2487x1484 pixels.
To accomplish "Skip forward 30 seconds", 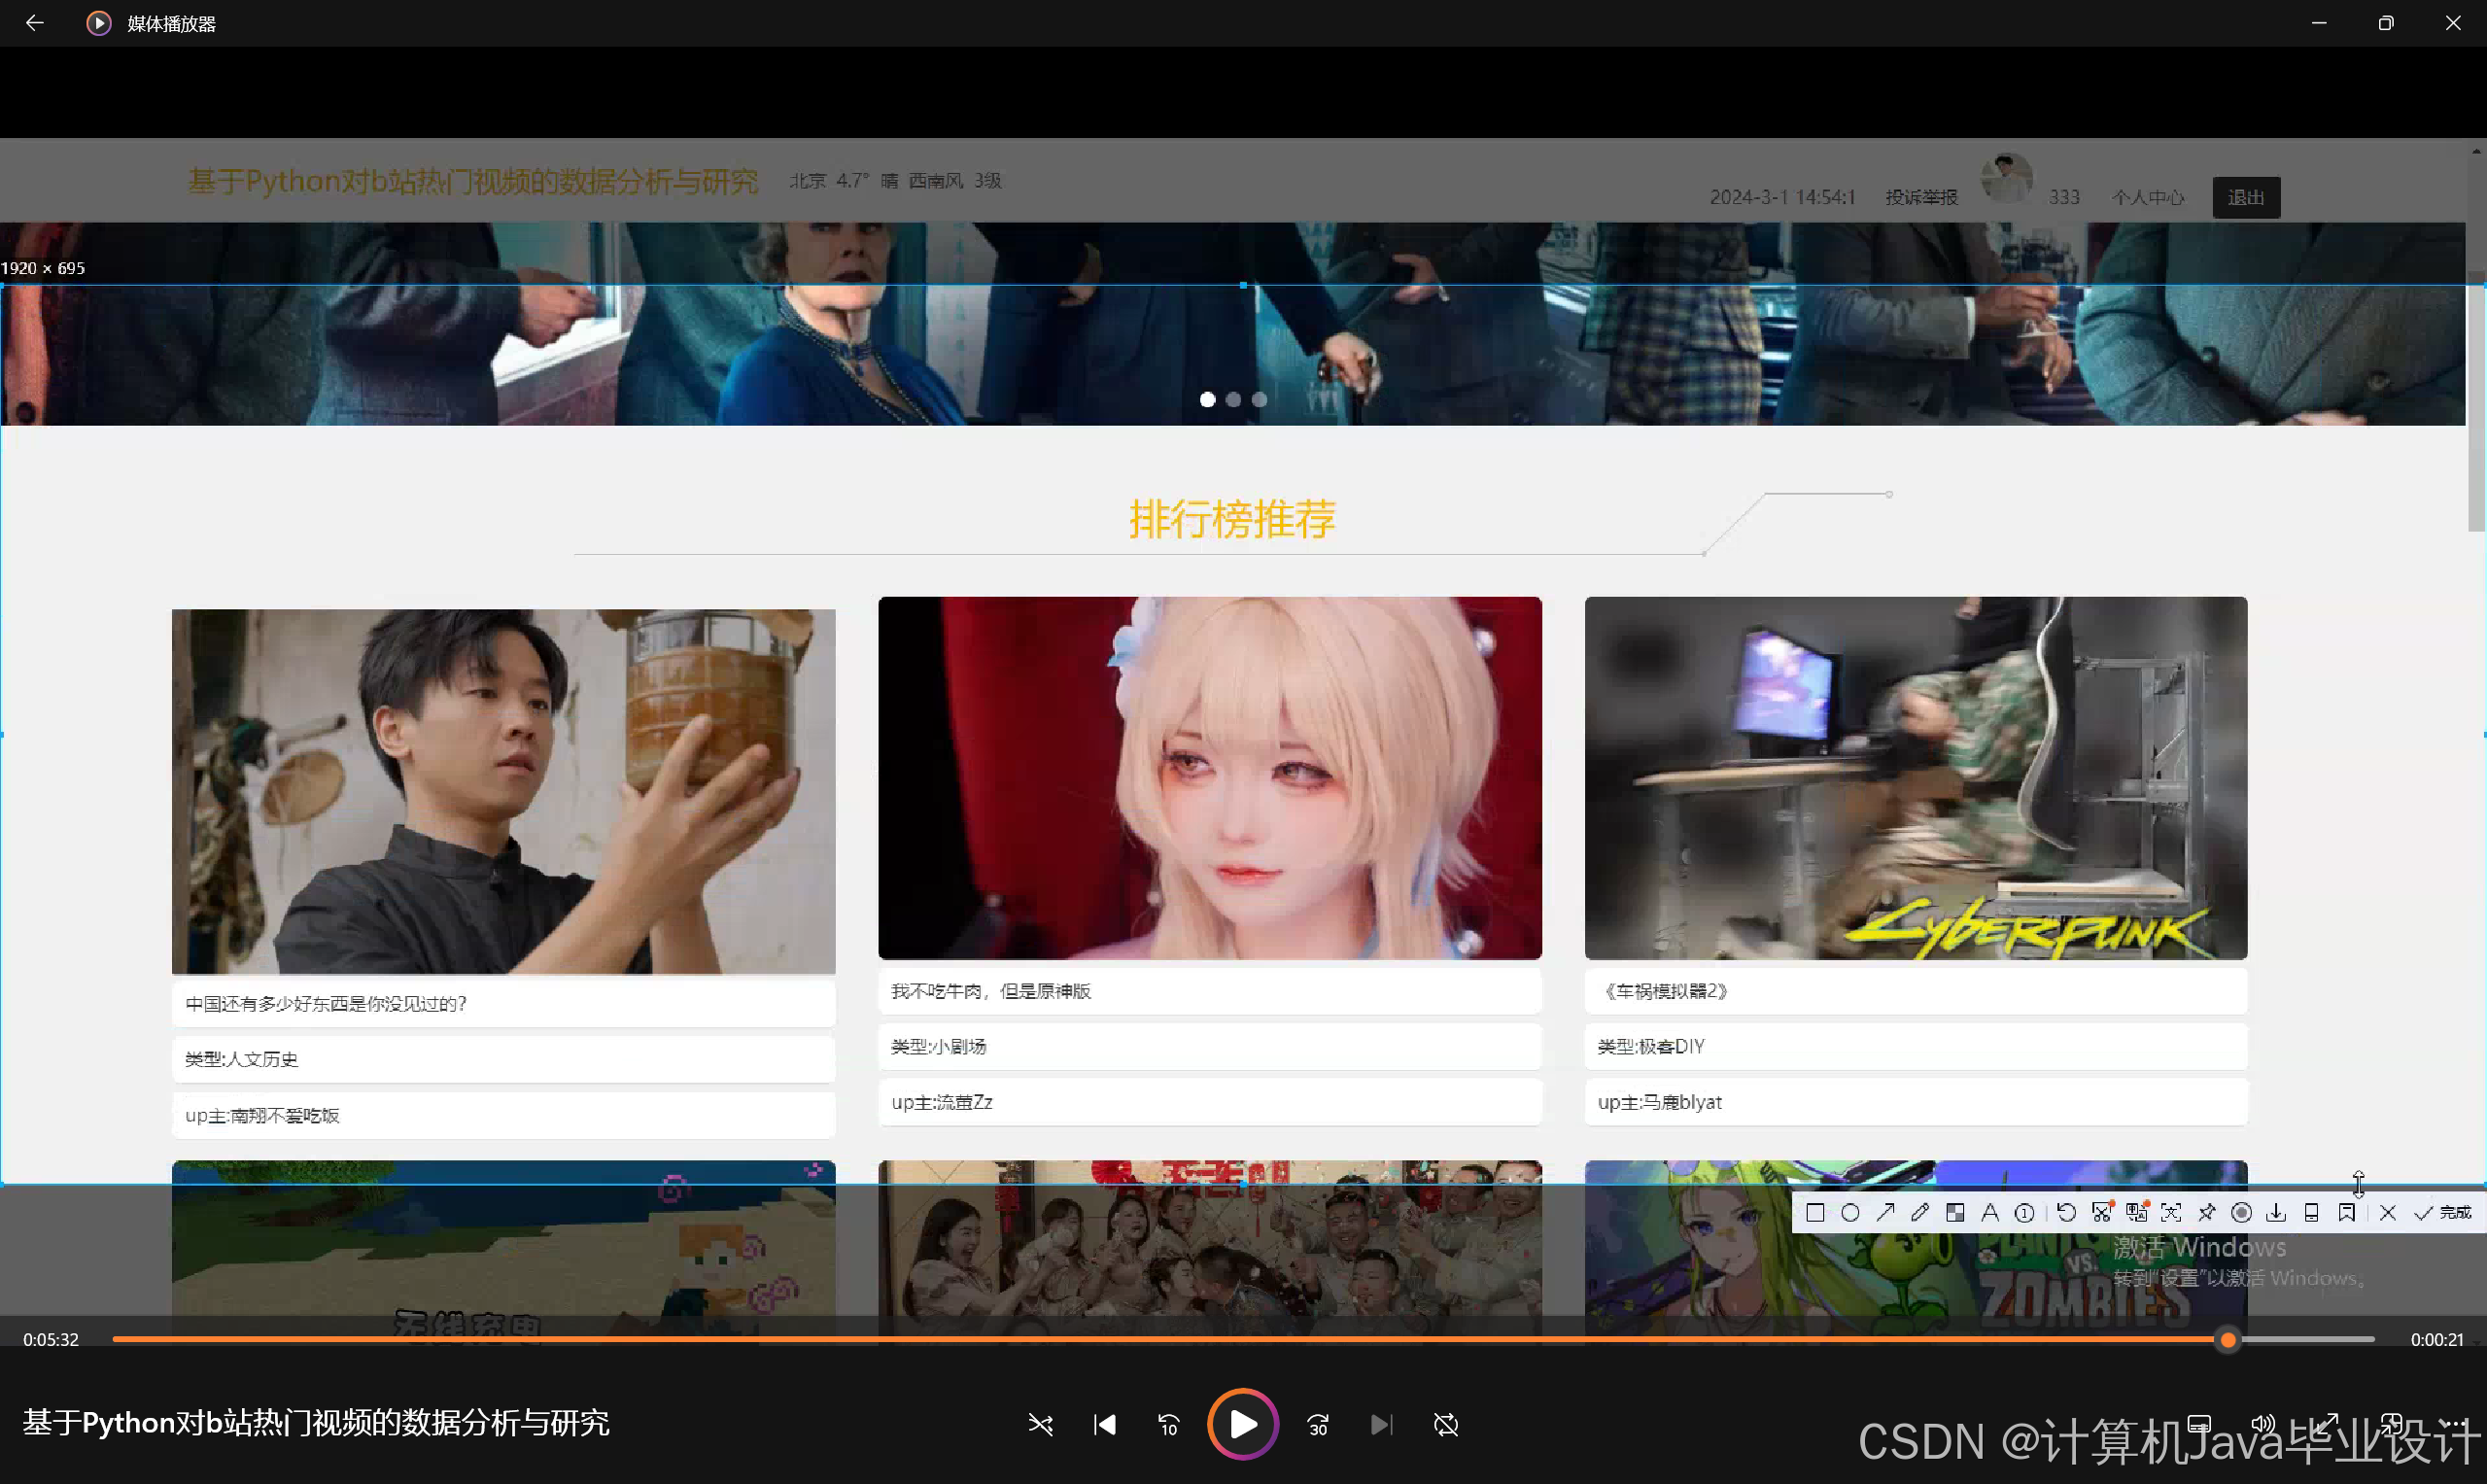I will (x=1318, y=1425).
